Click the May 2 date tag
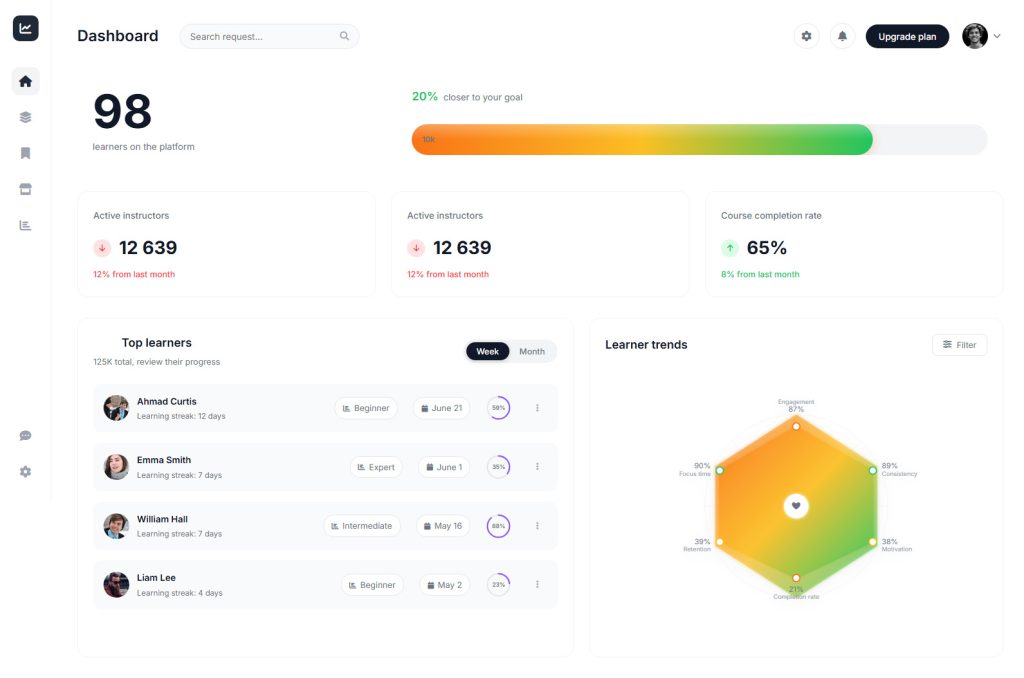Screen dimensions: 1024x678 [445, 585]
